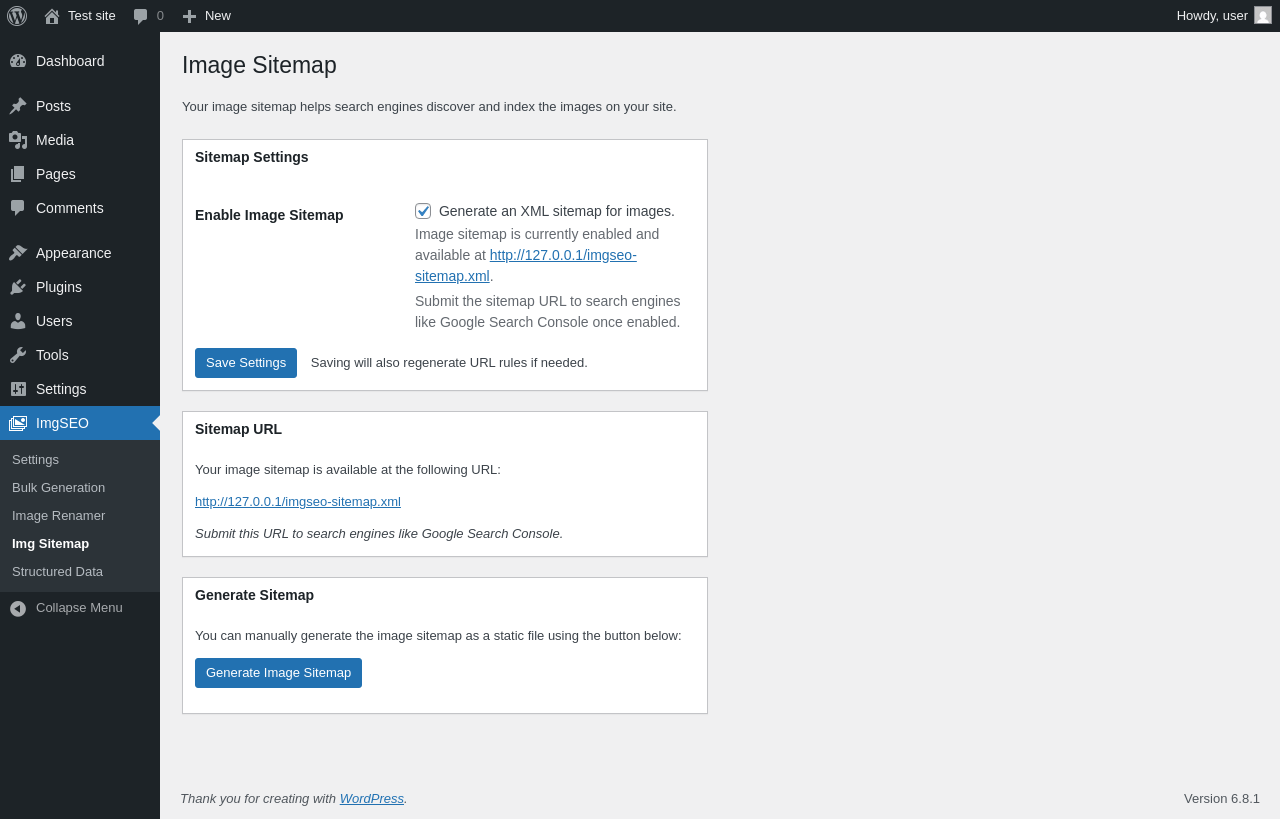Click the Image Sitemap page heading
Image resolution: width=1280 pixels, height=819 pixels.
259,65
